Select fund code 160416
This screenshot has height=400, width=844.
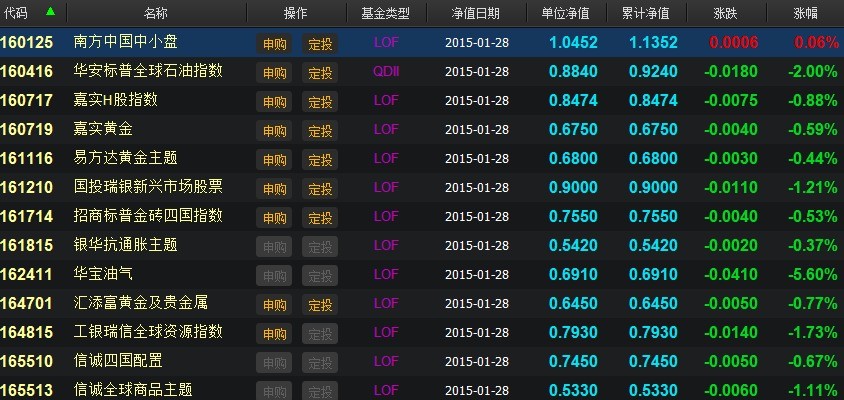tap(27, 72)
